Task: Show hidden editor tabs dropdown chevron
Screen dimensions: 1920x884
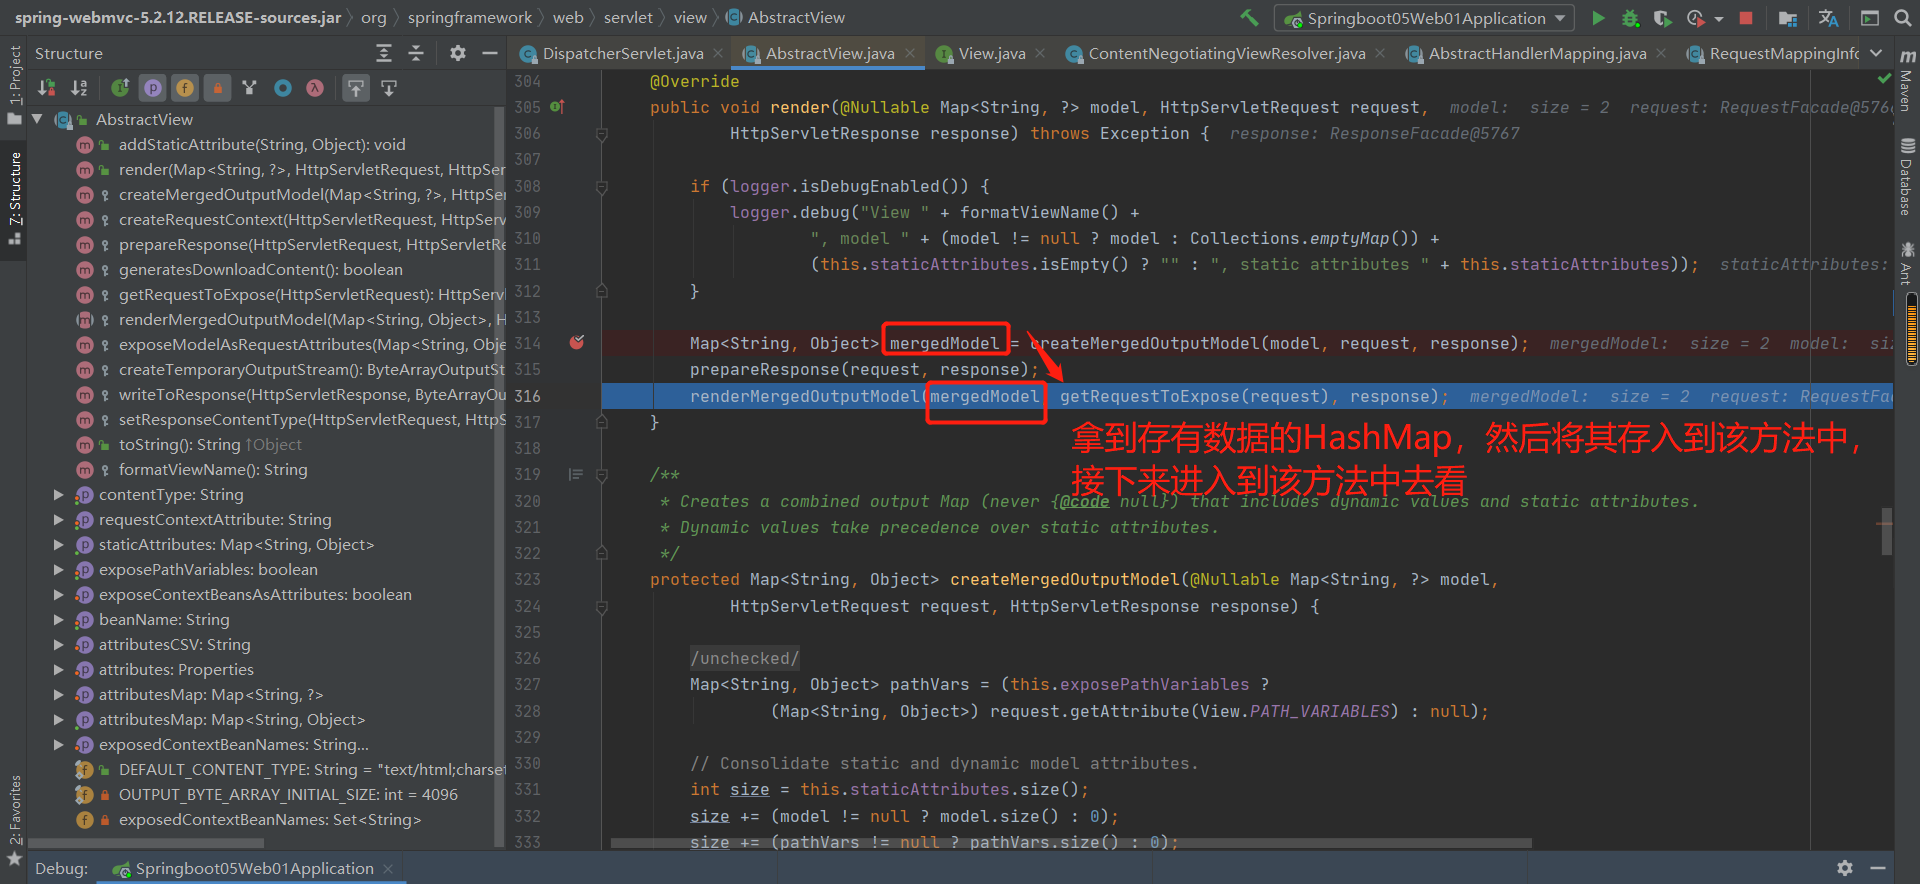Action: [x=1876, y=53]
